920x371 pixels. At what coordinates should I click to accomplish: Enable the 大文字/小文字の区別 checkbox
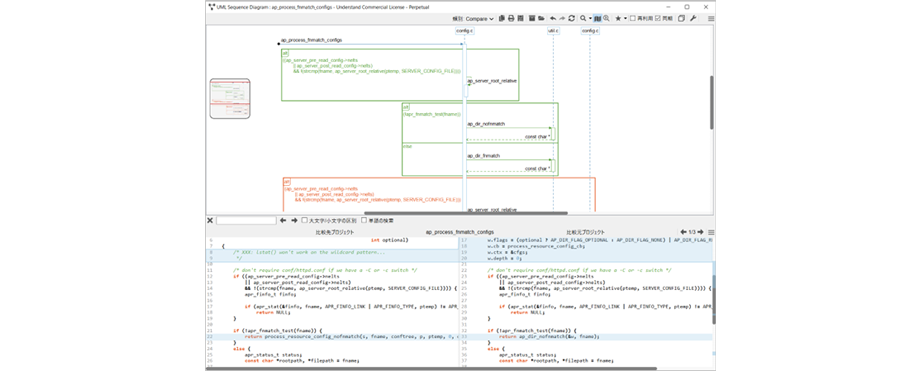305,221
